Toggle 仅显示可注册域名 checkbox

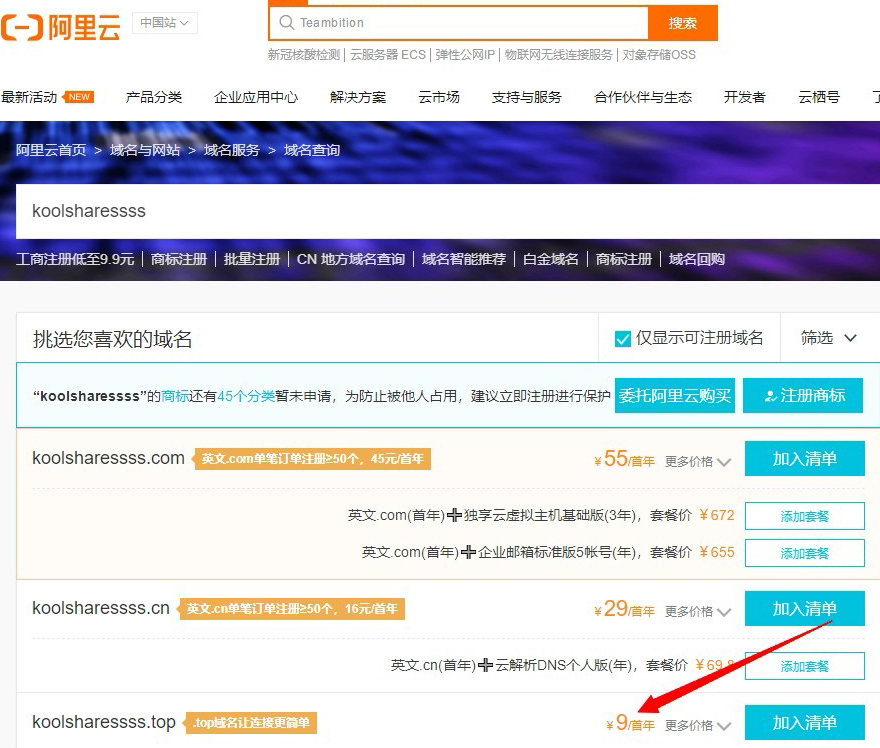(622, 339)
